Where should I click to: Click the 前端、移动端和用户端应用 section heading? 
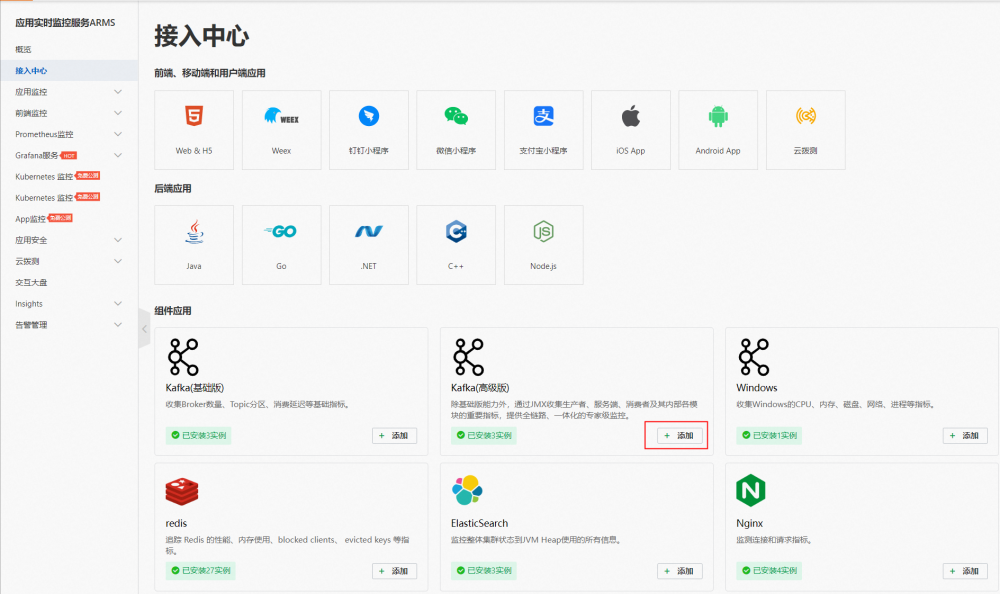pyautogui.click(x=210, y=73)
